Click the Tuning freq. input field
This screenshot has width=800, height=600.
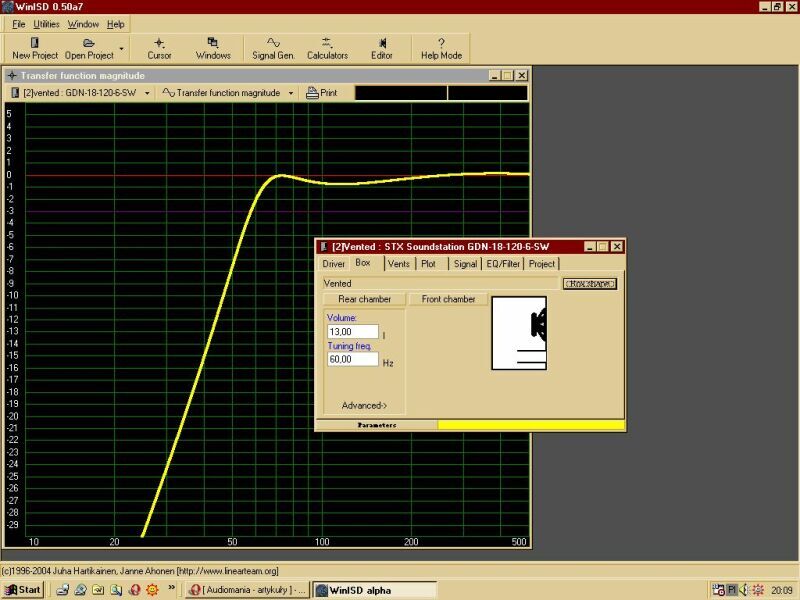point(353,359)
